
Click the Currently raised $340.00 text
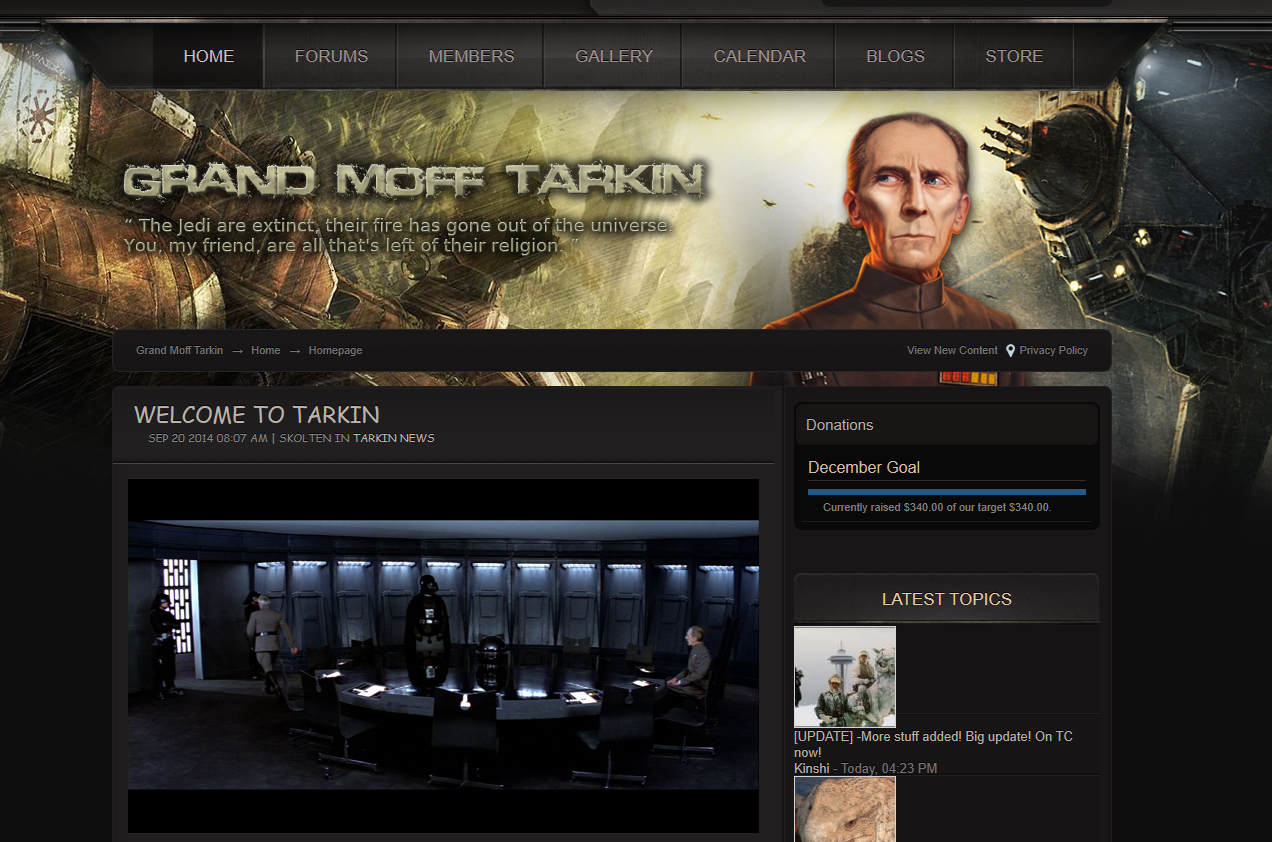click(x=937, y=507)
